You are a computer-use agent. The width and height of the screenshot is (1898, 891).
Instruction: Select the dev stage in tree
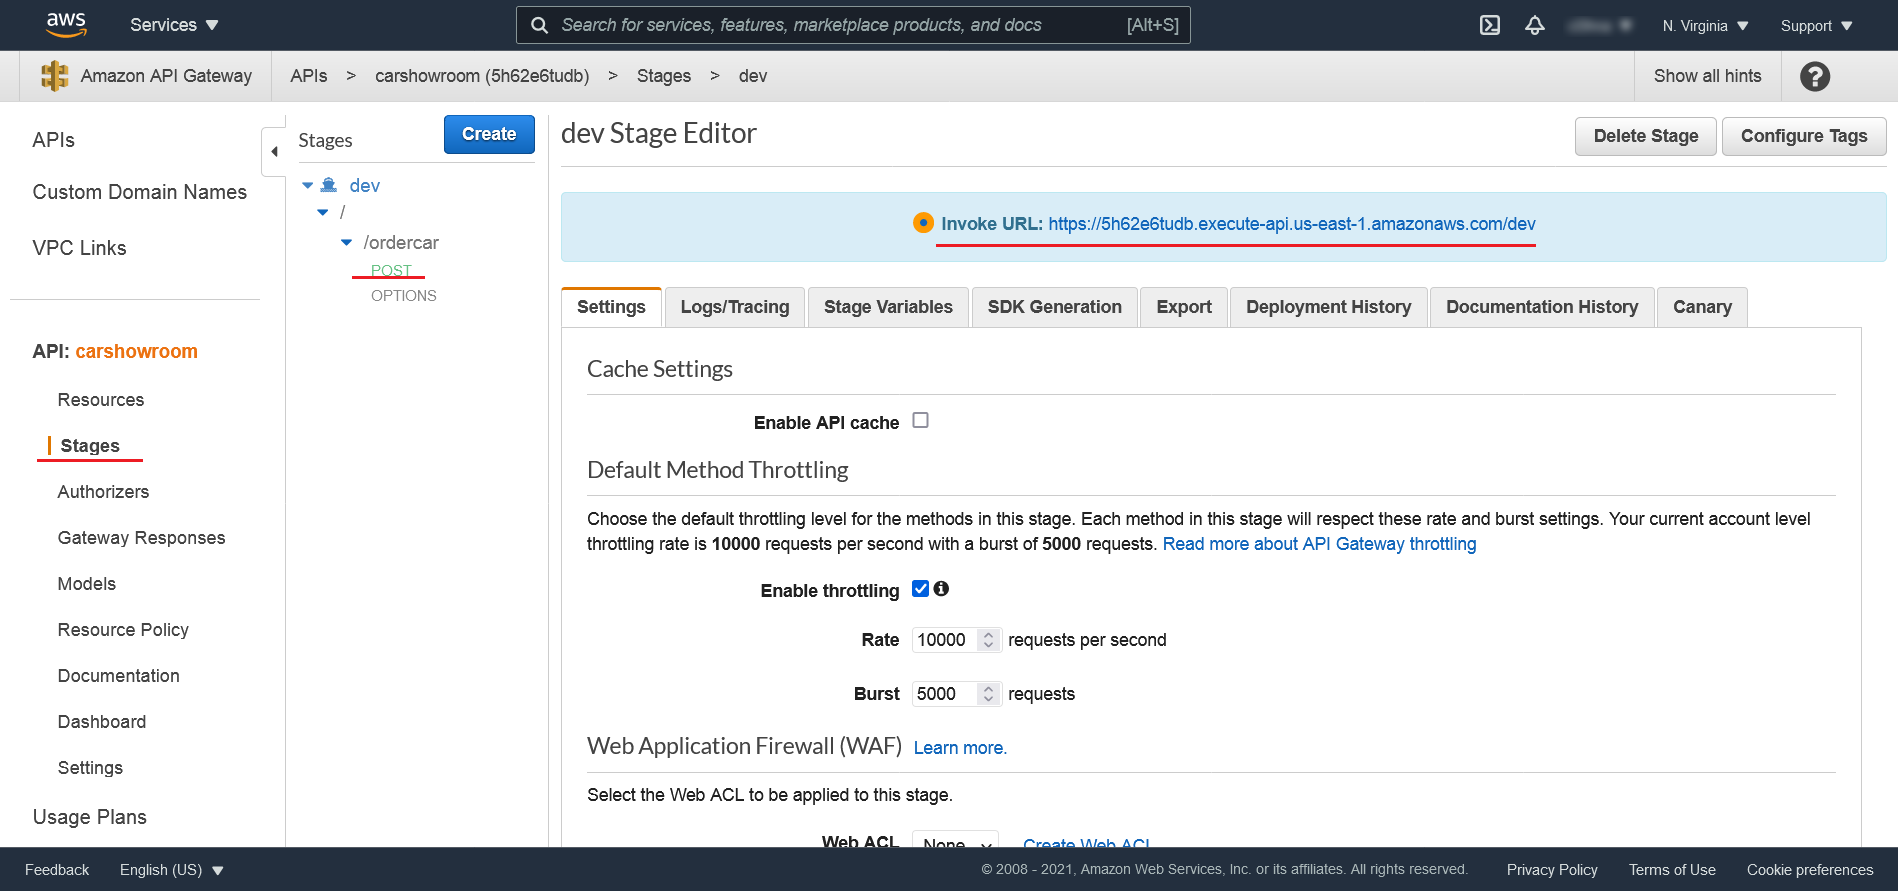(365, 185)
